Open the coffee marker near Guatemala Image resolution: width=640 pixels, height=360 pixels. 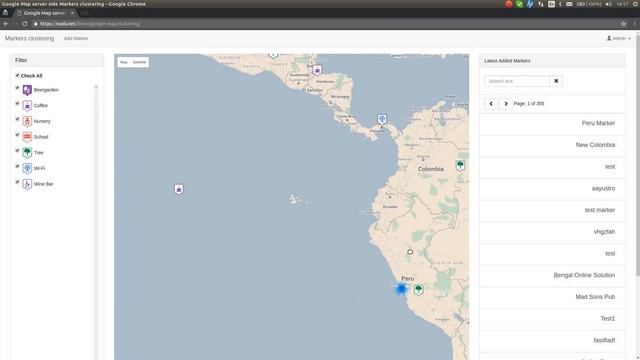[x=317, y=70]
